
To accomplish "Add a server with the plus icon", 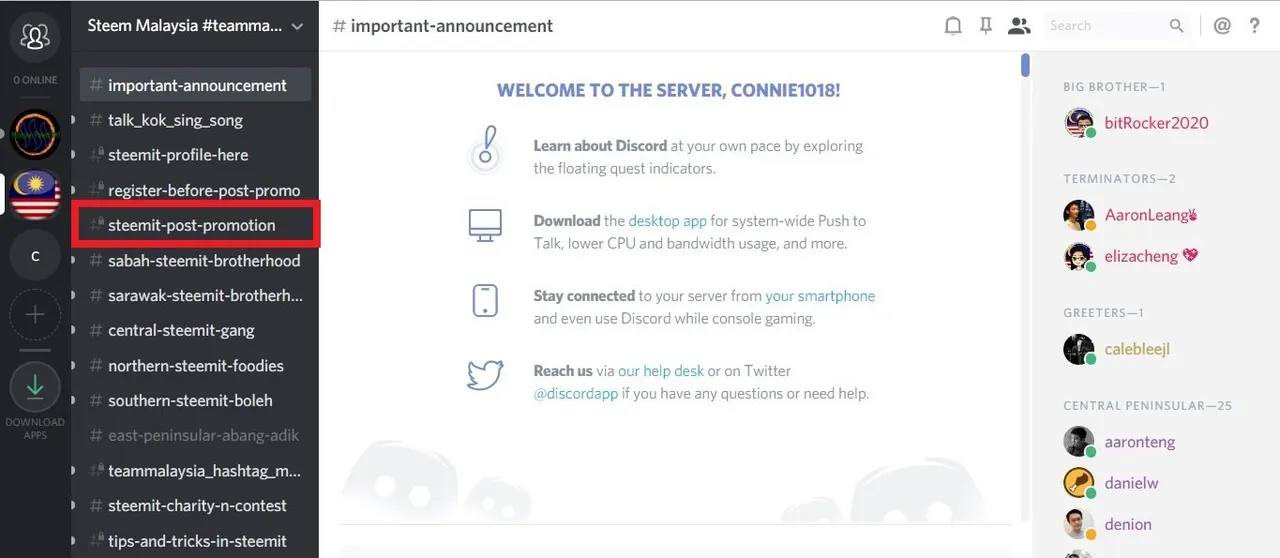I will point(35,315).
